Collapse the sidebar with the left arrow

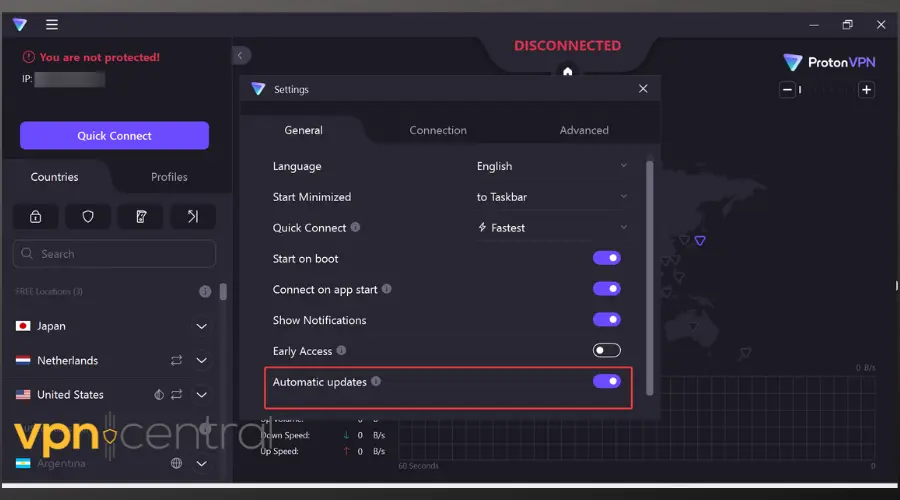pyautogui.click(x=240, y=56)
